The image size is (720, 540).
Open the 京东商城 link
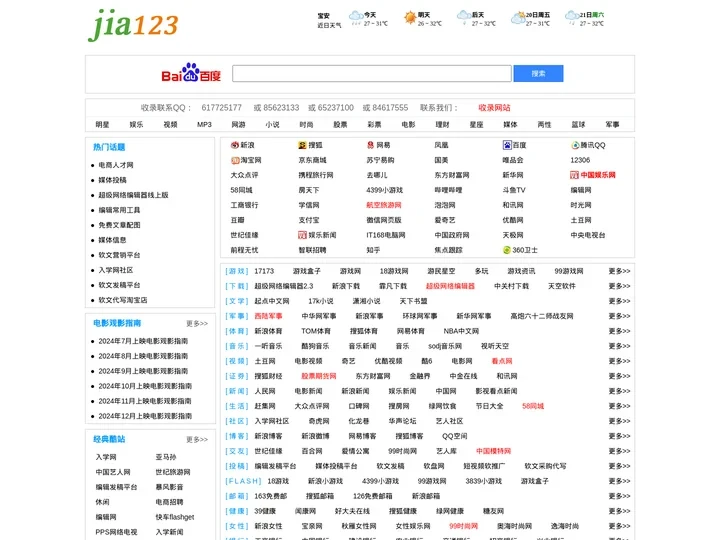(x=312, y=160)
